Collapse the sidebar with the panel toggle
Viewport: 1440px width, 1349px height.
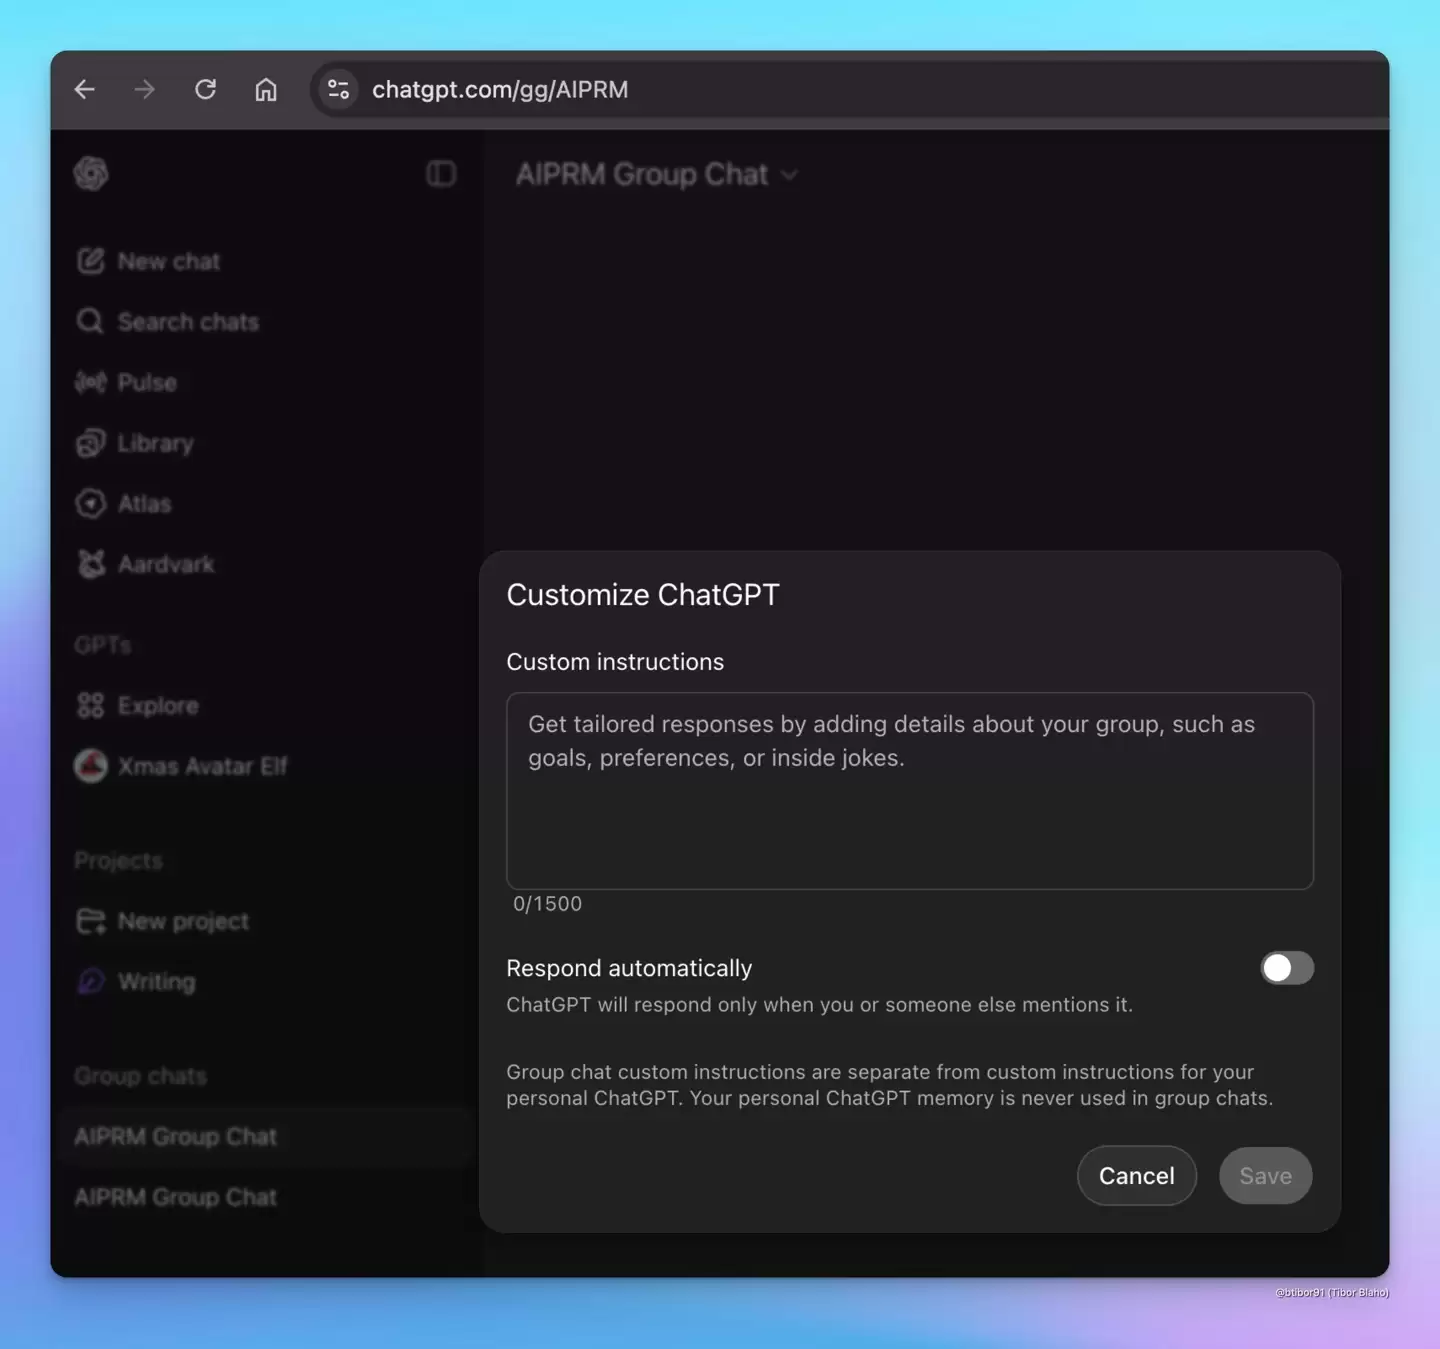[x=440, y=173]
